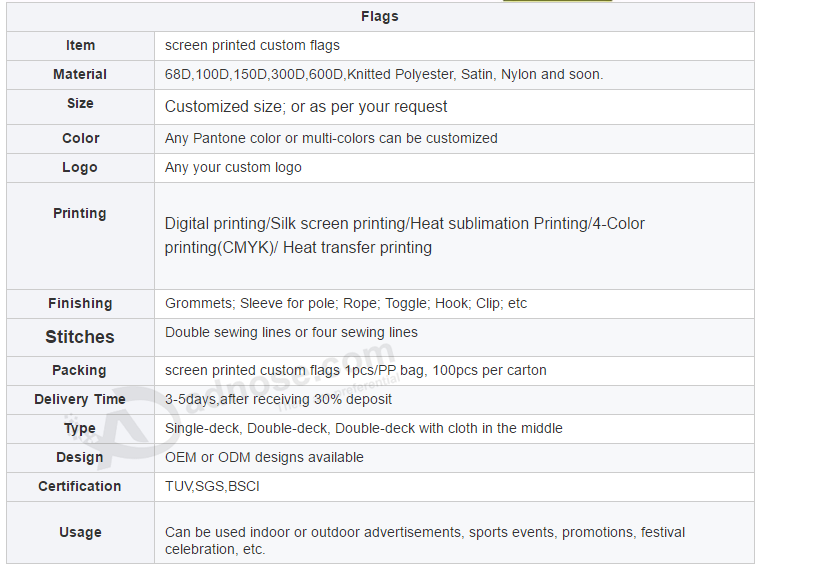Click the Packing row label

[80, 370]
